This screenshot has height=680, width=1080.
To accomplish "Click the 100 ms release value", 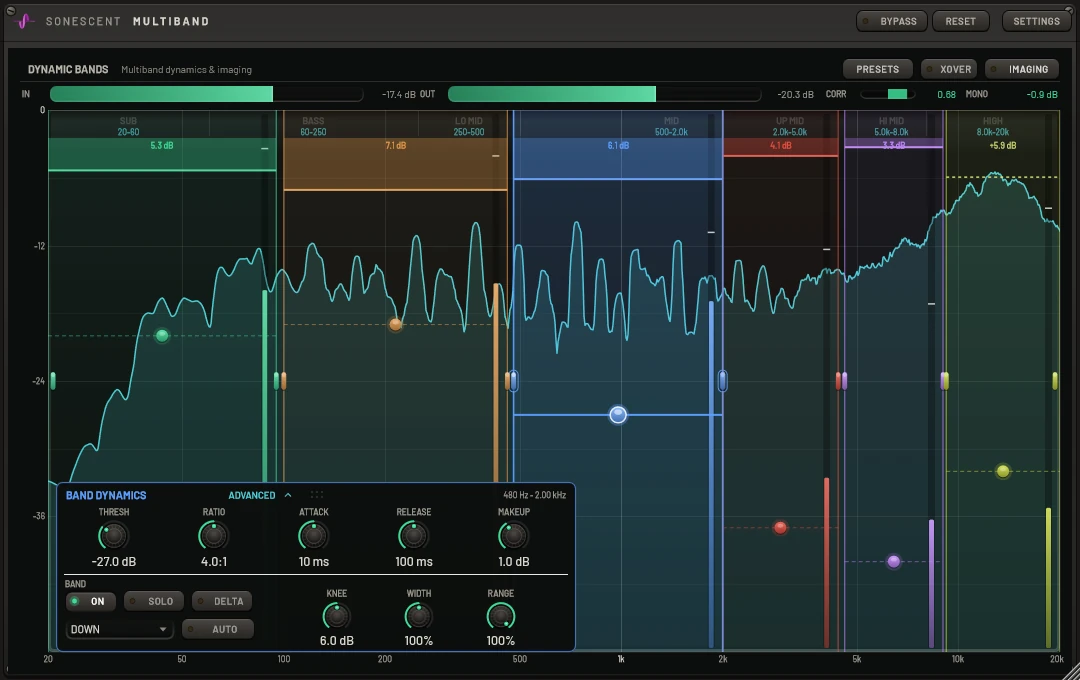I will 414,561.
